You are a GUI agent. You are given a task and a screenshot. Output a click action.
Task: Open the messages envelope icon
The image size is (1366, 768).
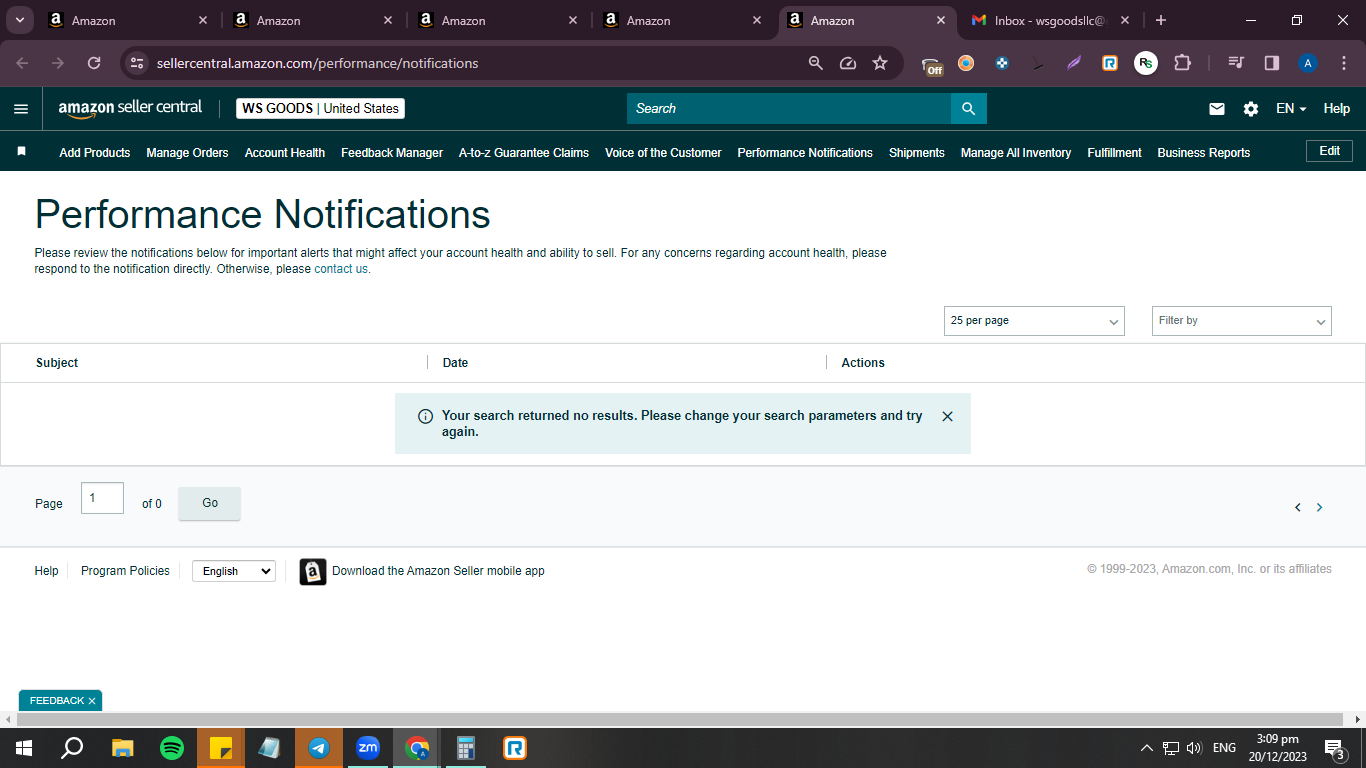click(x=1217, y=109)
